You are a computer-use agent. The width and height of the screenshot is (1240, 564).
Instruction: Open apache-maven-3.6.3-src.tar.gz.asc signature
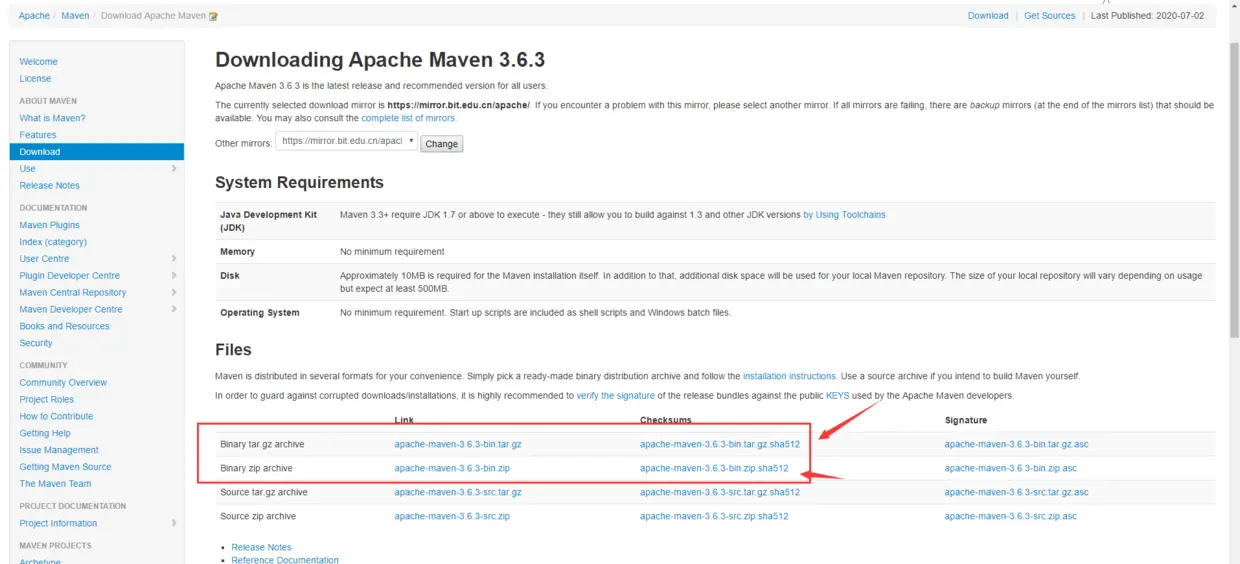(1016, 492)
